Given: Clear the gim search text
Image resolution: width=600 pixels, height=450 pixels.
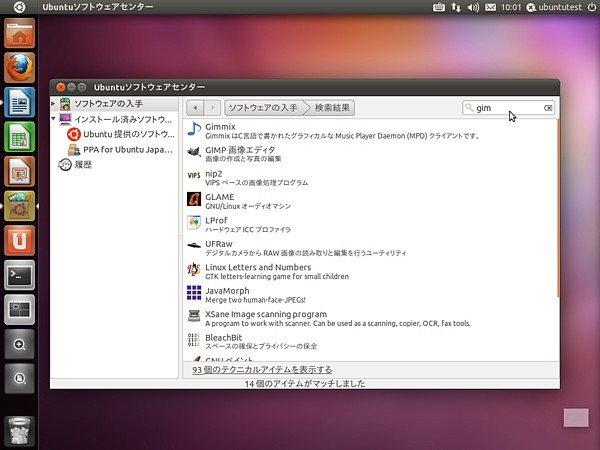Looking at the screenshot, I should (x=548, y=108).
